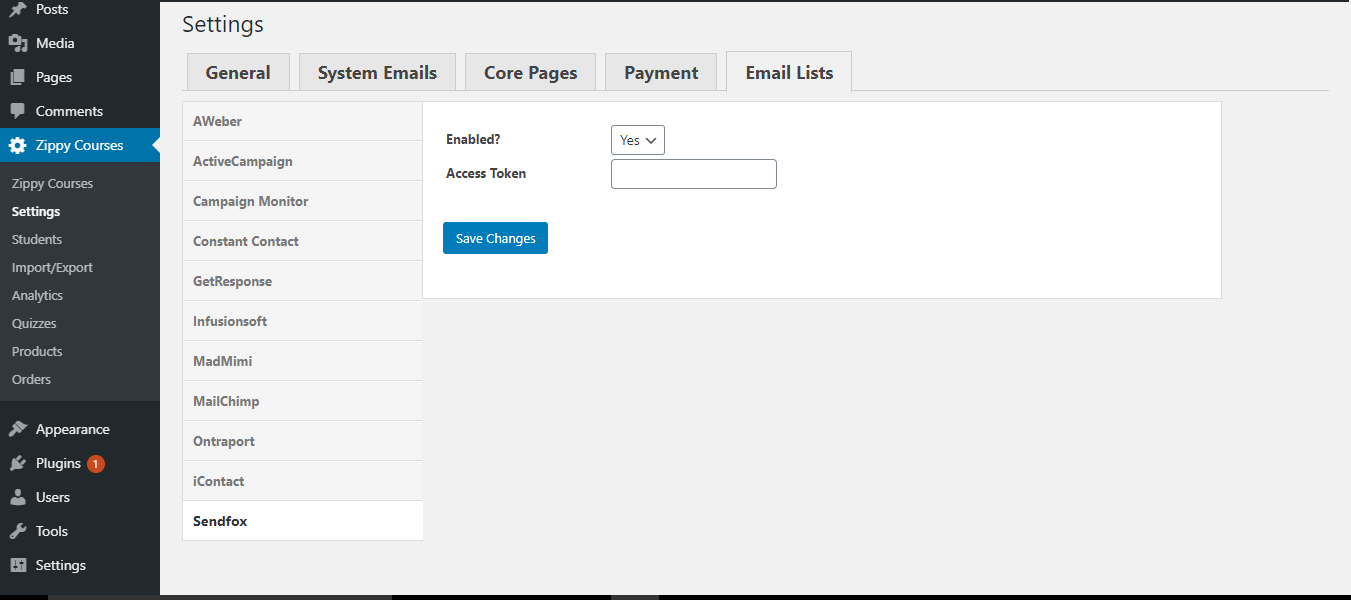The height and width of the screenshot is (600, 1351).
Task: Go to the Students submenu page
Action: click(x=37, y=239)
